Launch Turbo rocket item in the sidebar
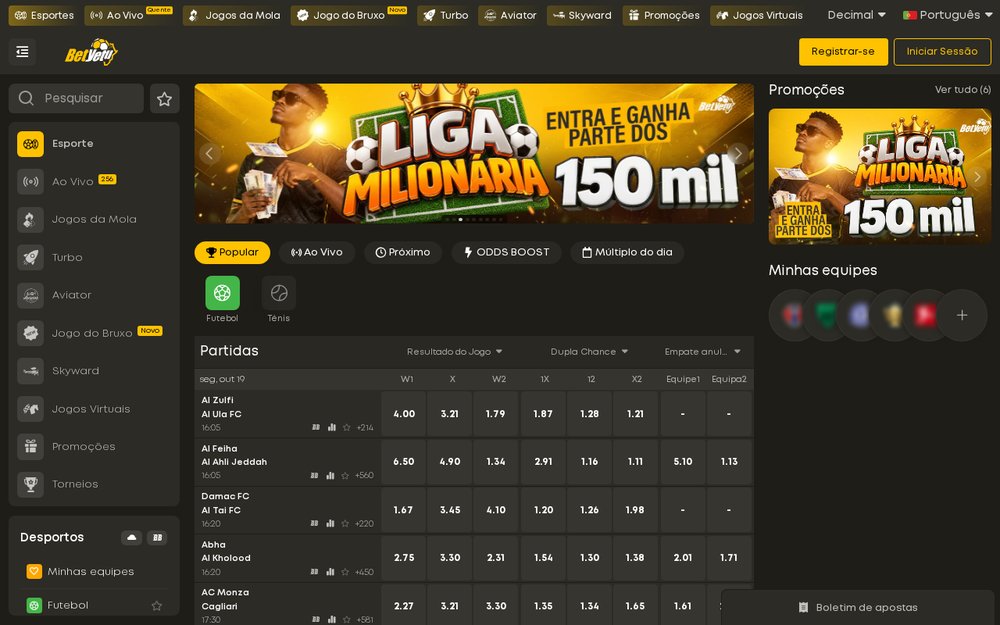 coord(94,258)
